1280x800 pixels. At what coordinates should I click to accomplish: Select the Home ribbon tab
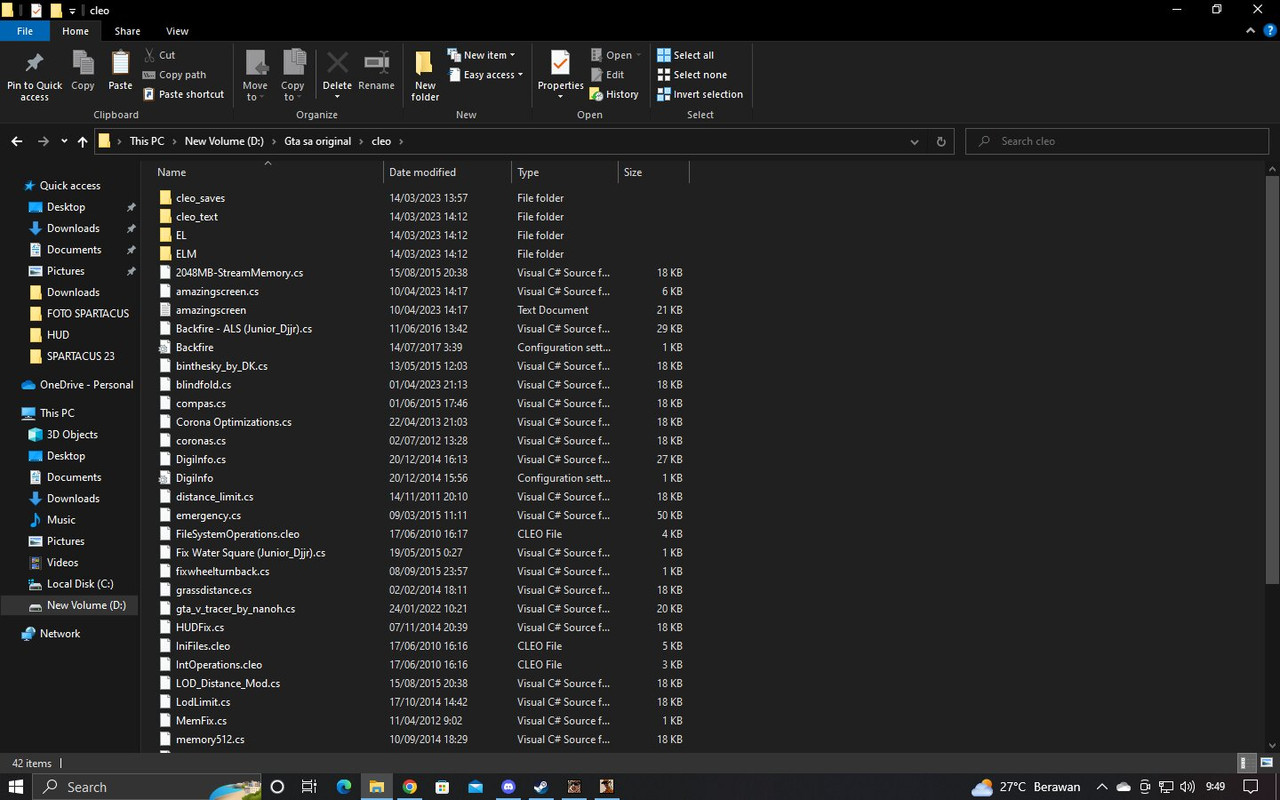click(75, 31)
